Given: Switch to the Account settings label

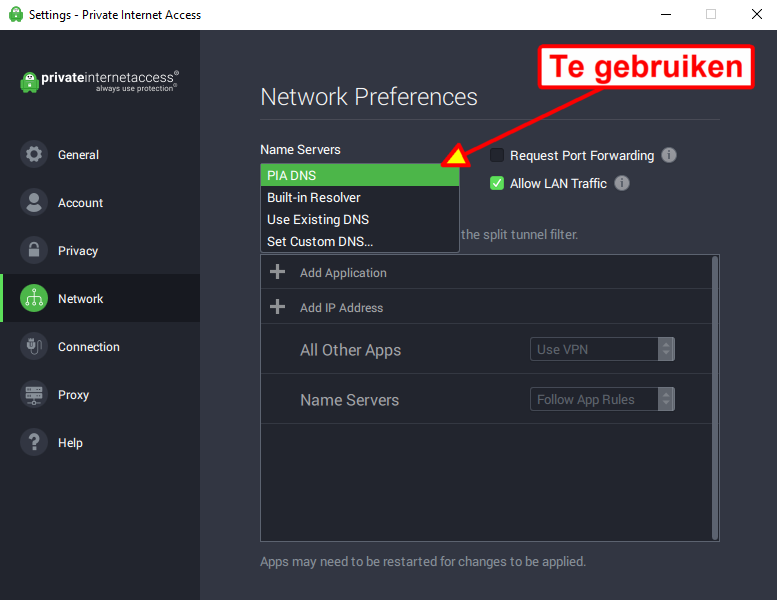Looking at the screenshot, I should coord(80,203).
